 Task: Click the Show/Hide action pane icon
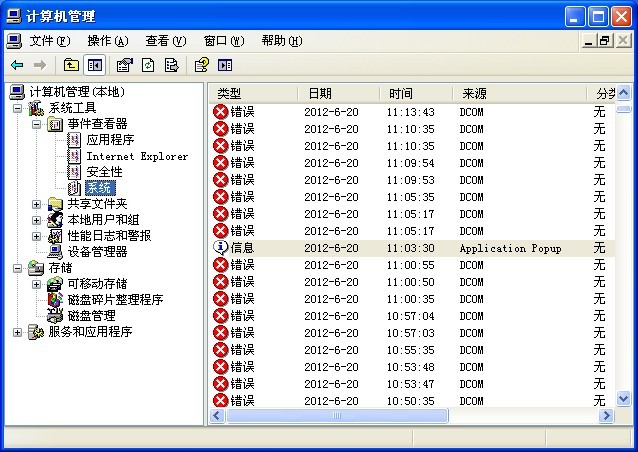225,65
